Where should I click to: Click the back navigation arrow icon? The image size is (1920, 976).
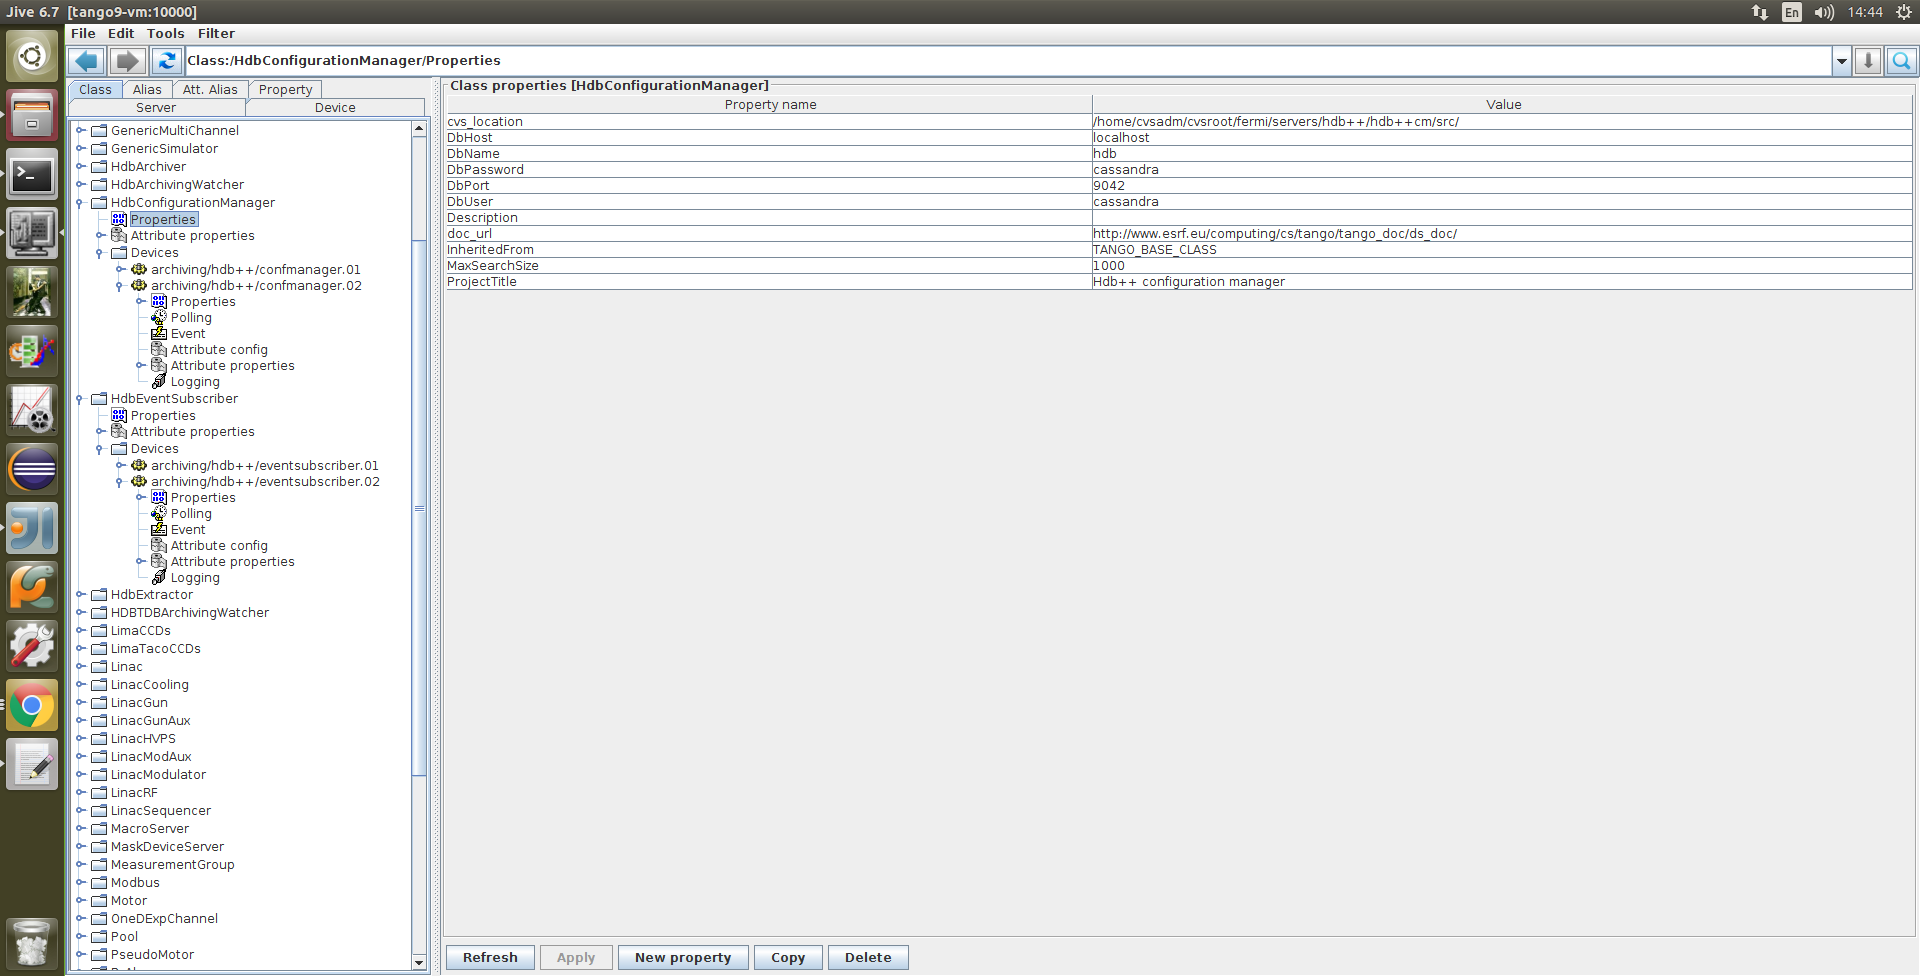point(87,61)
